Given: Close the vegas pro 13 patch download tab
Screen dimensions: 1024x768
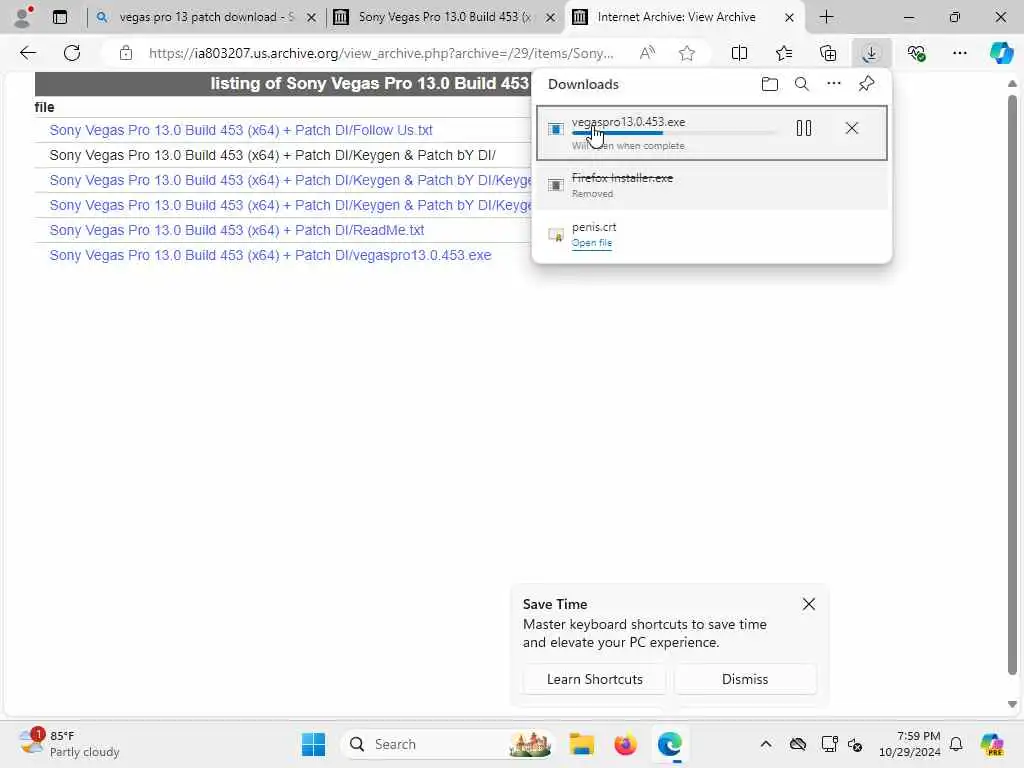Looking at the screenshot, I should pyautogui.click(x=312, y=18).
